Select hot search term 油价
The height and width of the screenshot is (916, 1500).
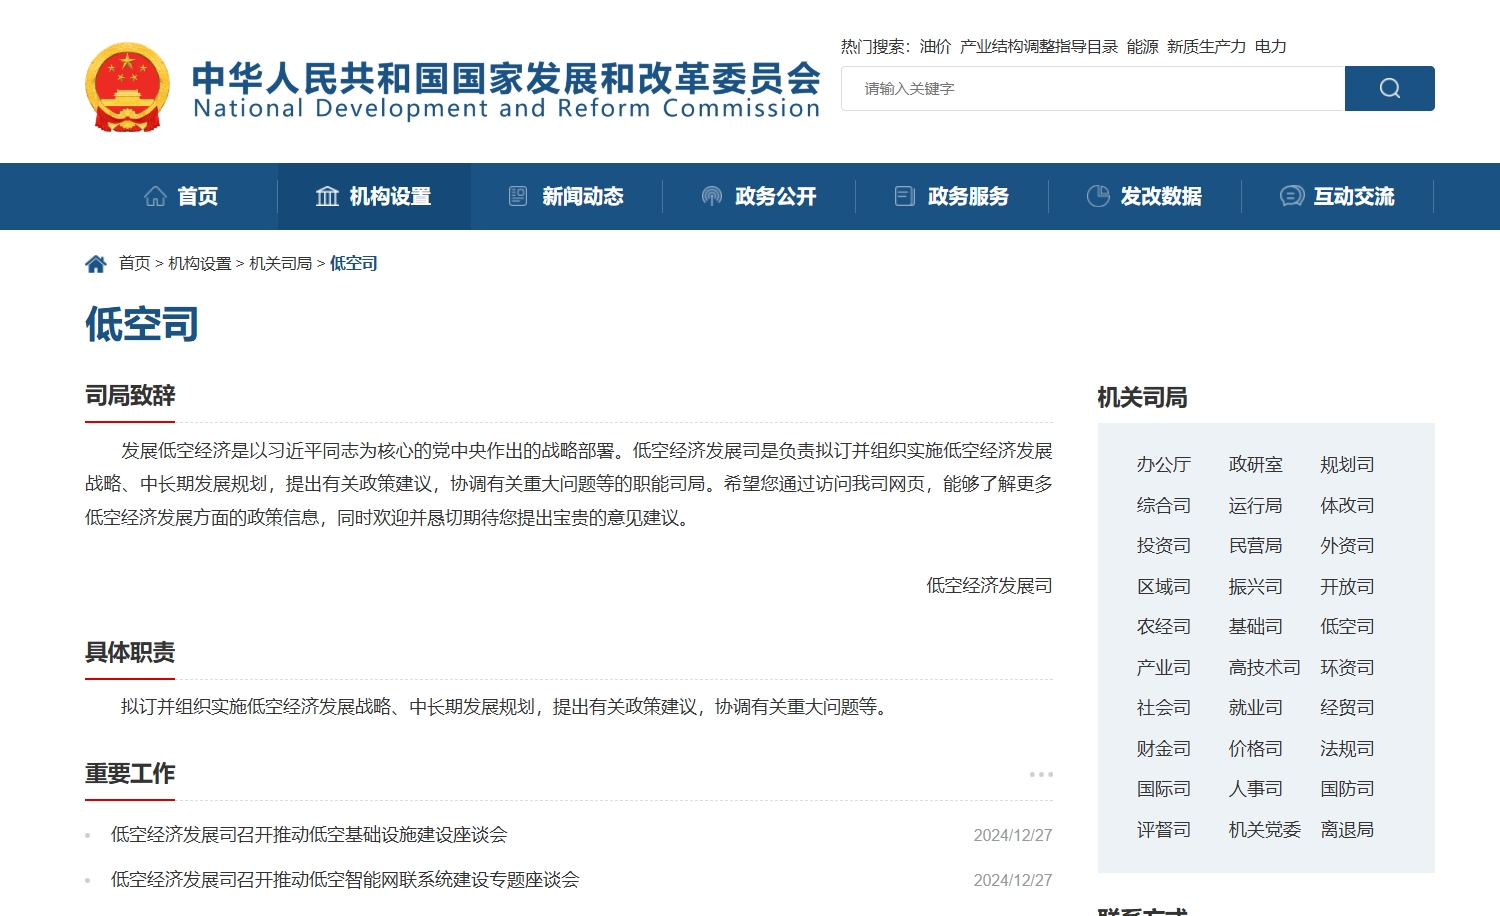[x=935, y=47]
